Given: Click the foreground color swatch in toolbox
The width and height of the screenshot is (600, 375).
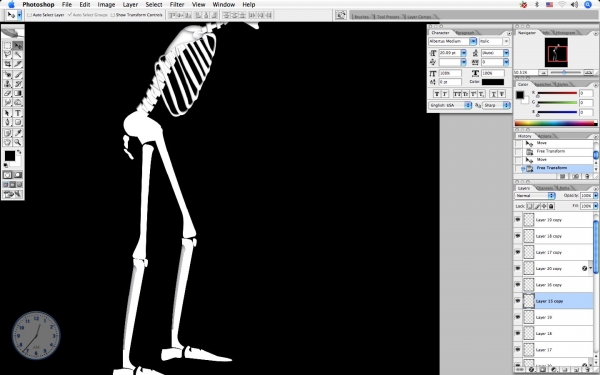Looking at the screenshot, I should tap(10, 156).
